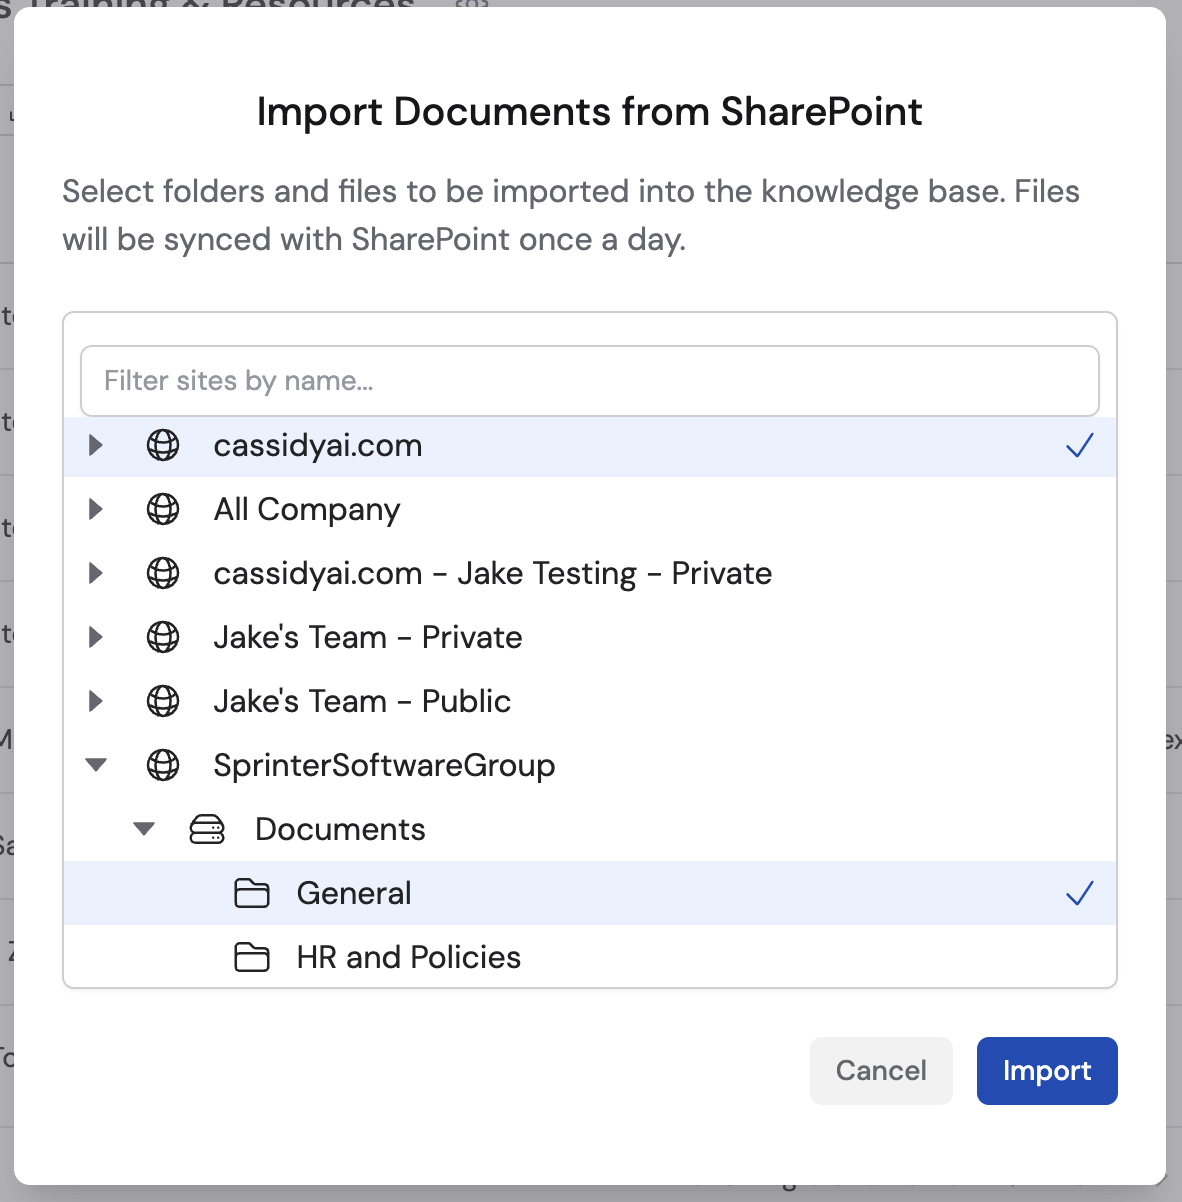Image resolution: width=1182 pixels, height=1202 pixels.
Task: Collapse the SprinterSoftwareGroup site
Action: click(96, 765)
